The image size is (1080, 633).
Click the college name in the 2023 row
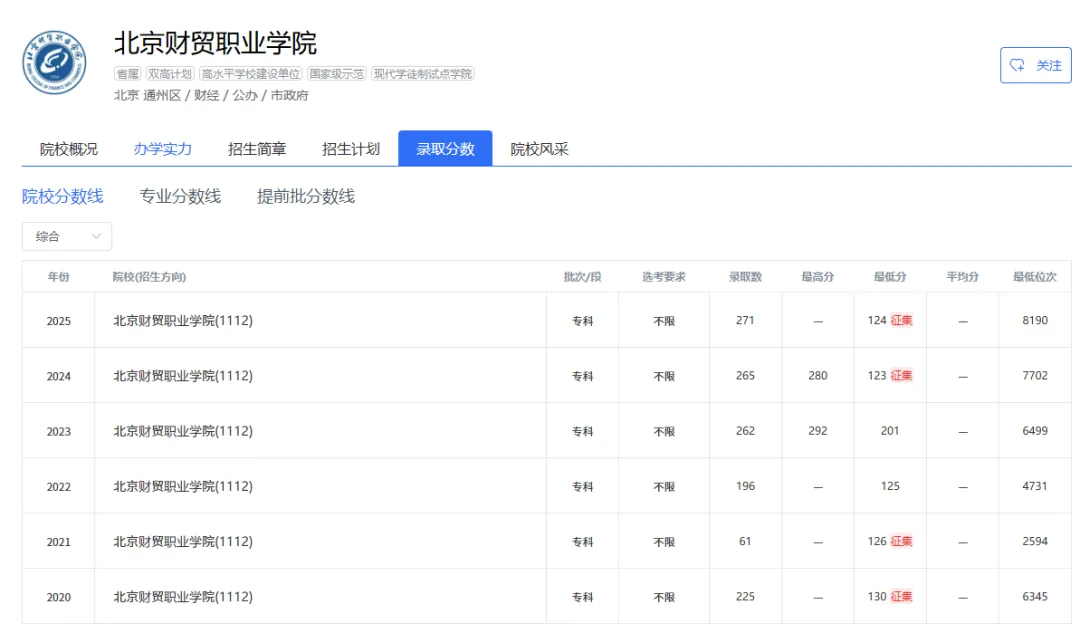183,430
